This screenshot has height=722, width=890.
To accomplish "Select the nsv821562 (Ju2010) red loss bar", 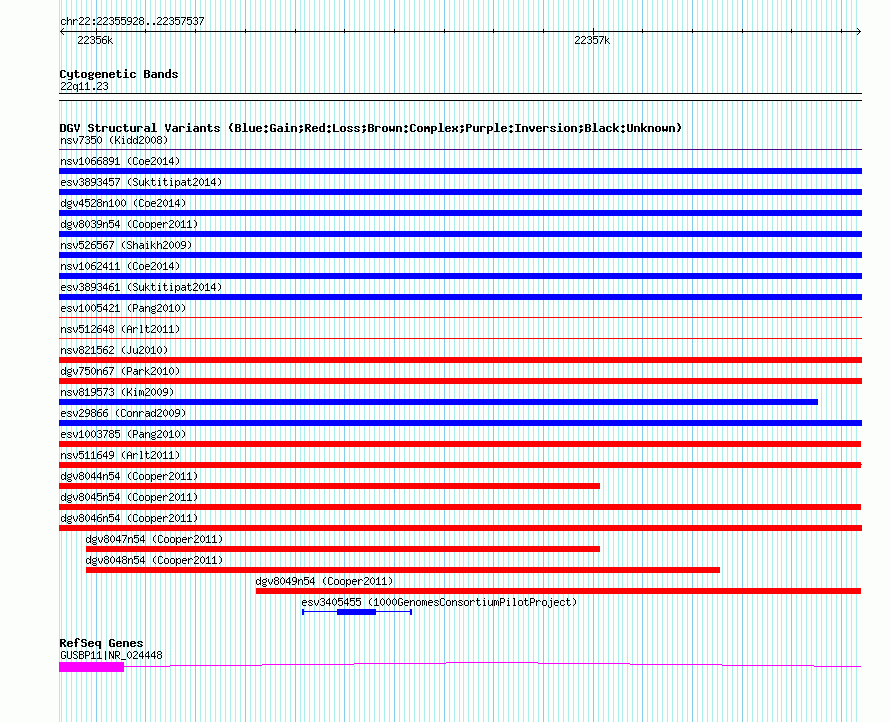I will (x=460, y=360).
